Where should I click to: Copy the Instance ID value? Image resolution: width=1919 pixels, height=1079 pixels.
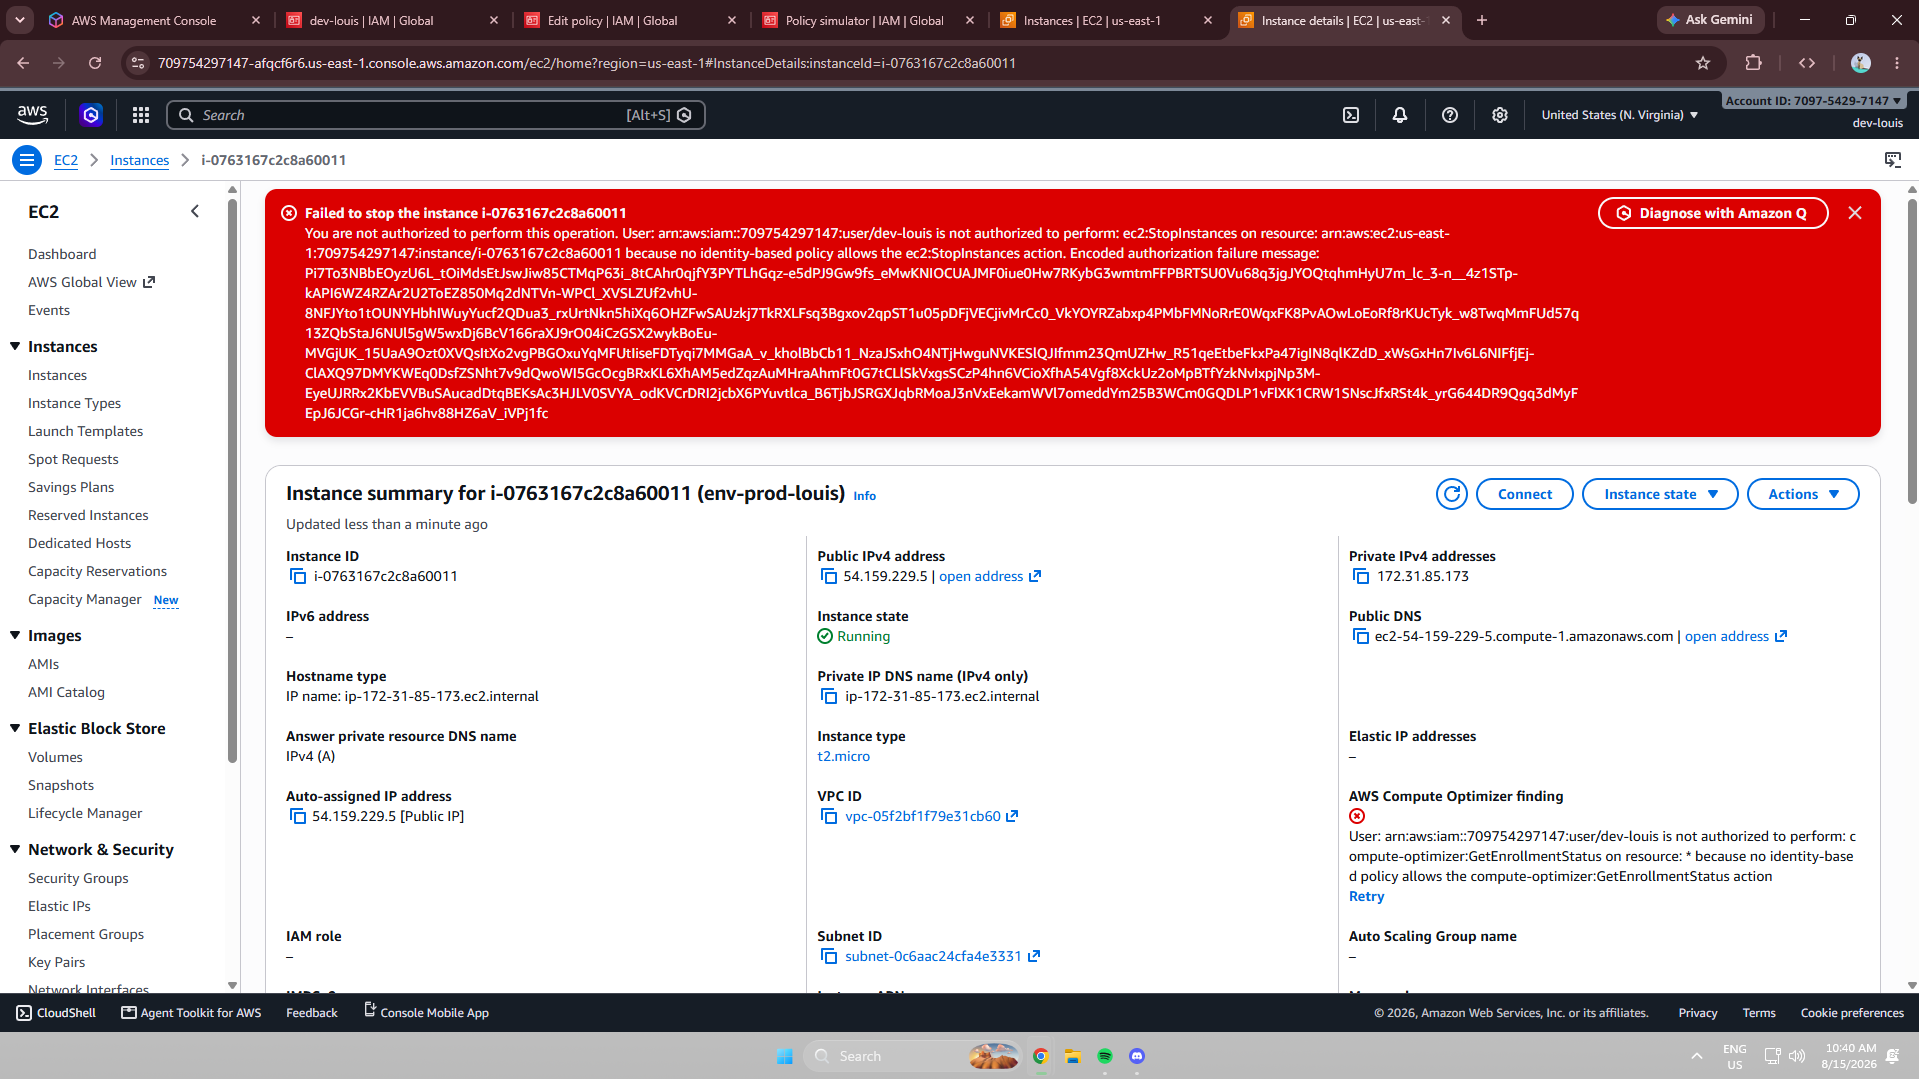(x=298, y=576)
